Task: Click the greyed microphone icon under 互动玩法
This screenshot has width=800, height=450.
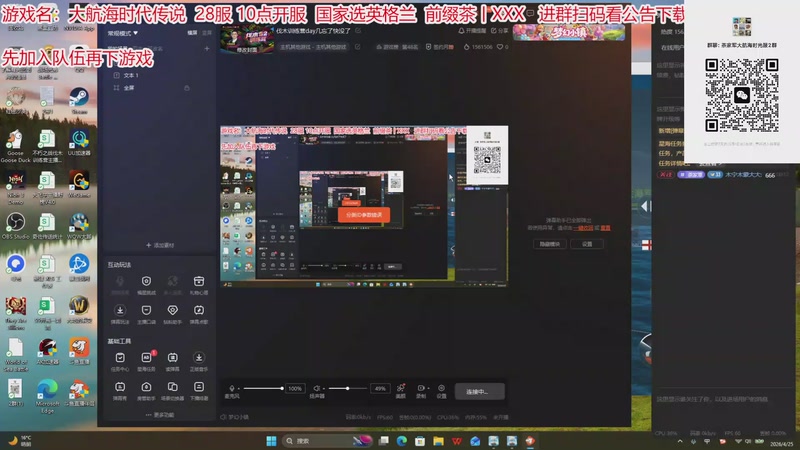Action: [120, 281]
